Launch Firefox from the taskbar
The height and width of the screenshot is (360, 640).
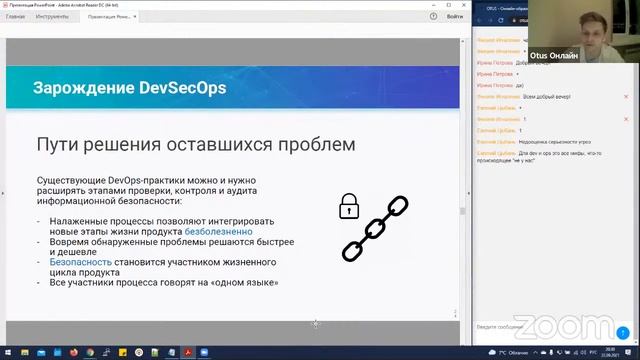(x=73, y=353)
